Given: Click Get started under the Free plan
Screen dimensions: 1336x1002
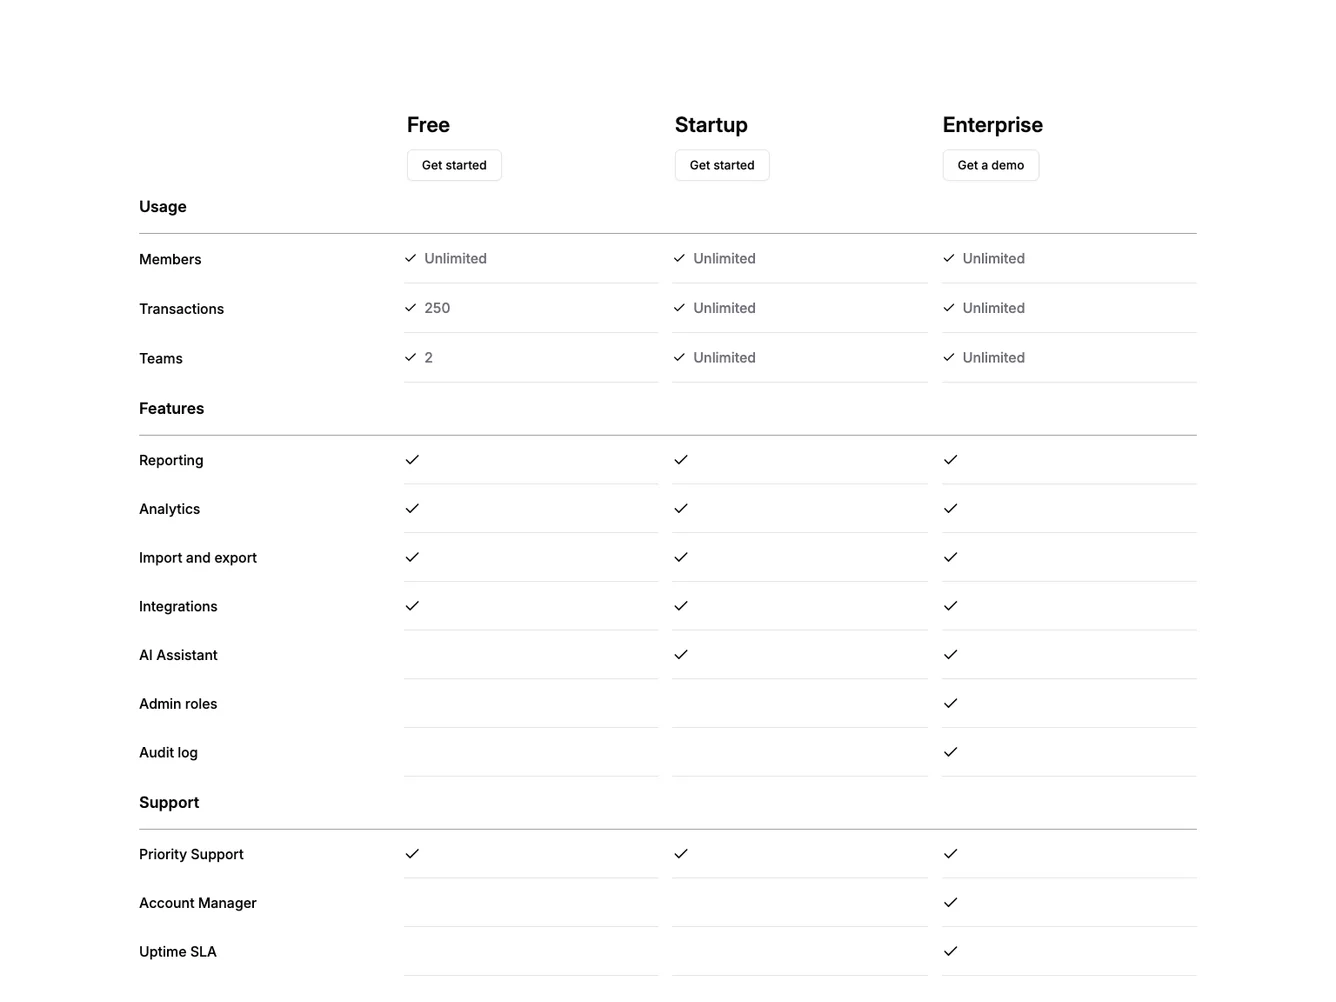Looking at the screenshot, I should (x=454, y=164).
